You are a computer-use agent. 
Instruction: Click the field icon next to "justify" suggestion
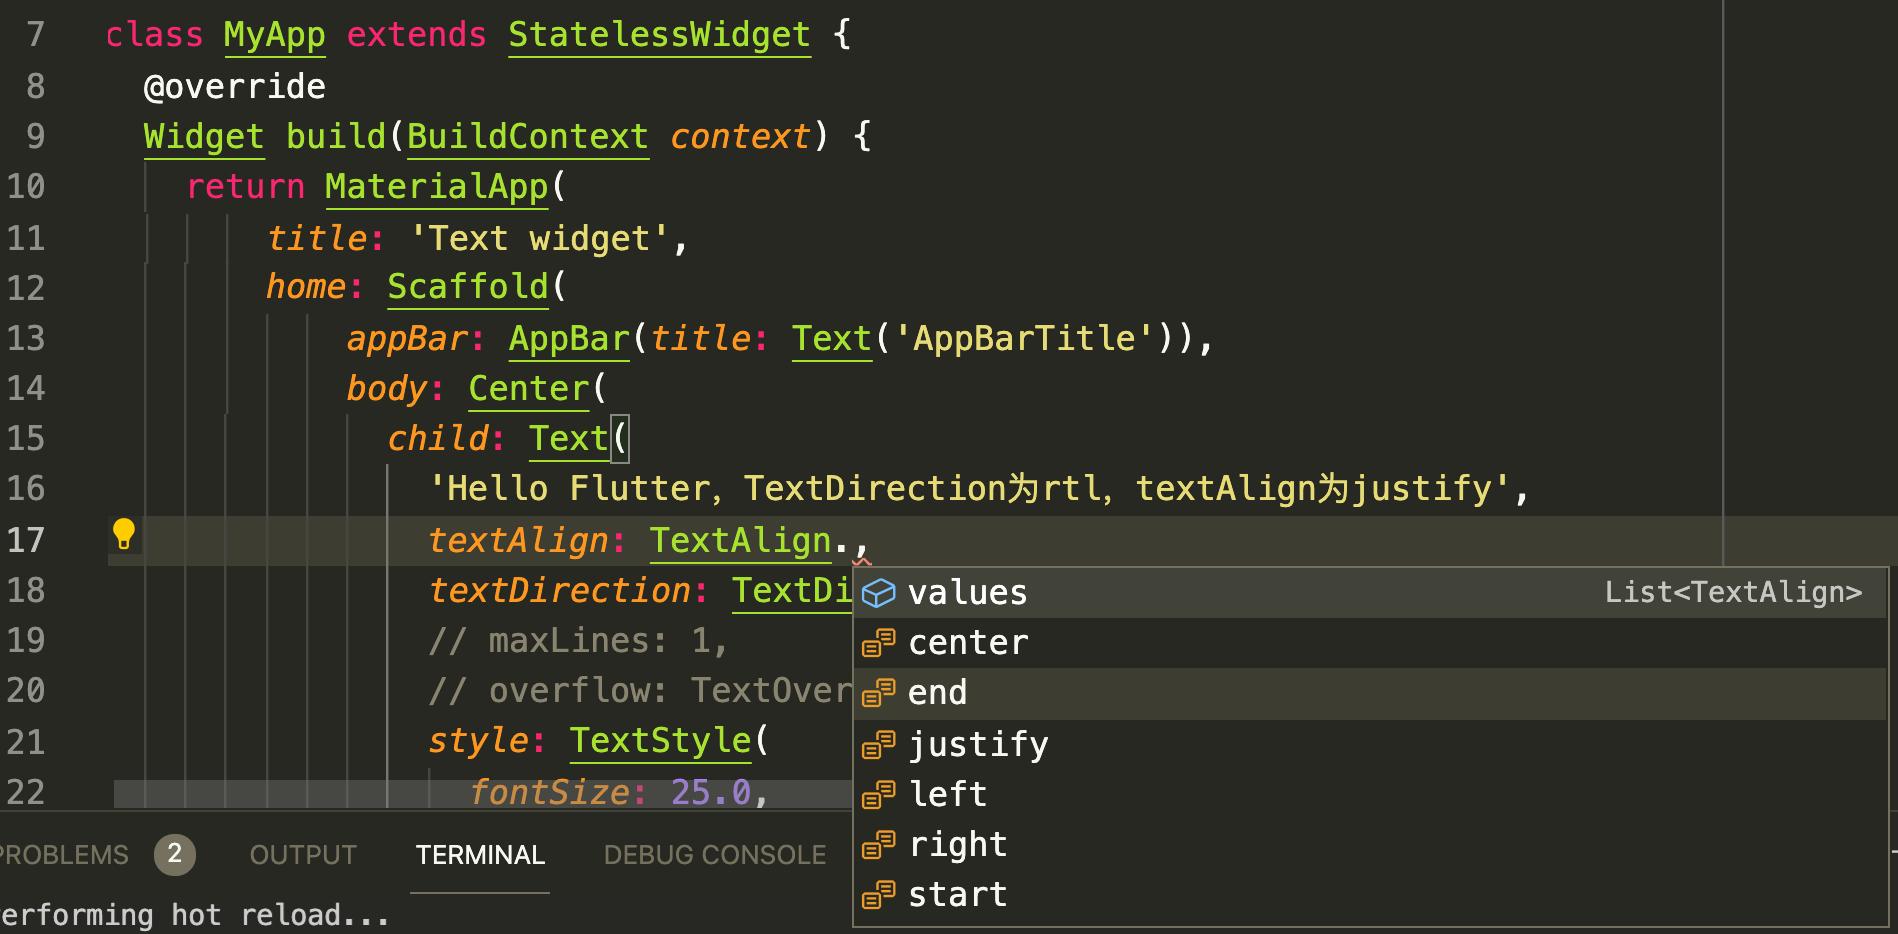[879, 743]
